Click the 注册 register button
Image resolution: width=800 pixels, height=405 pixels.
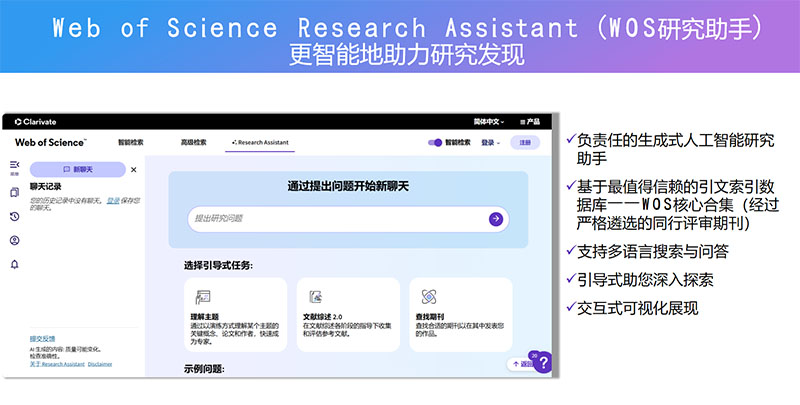[525, 143]
